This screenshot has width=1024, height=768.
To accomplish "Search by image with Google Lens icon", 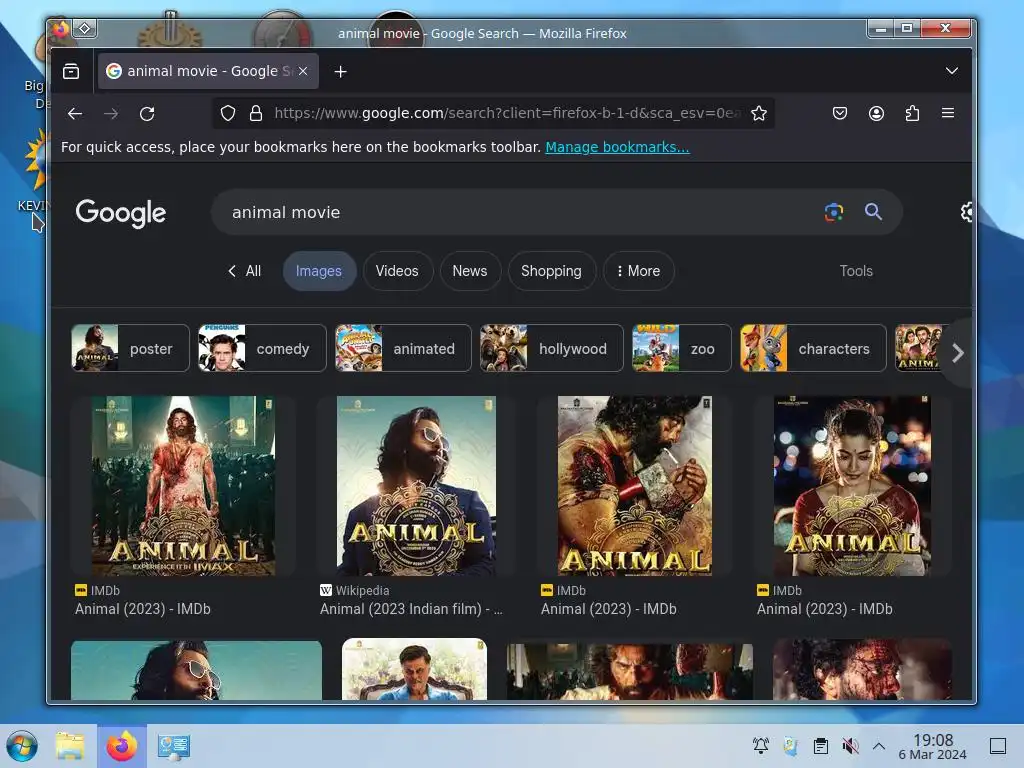I will [x=834, y=212].
